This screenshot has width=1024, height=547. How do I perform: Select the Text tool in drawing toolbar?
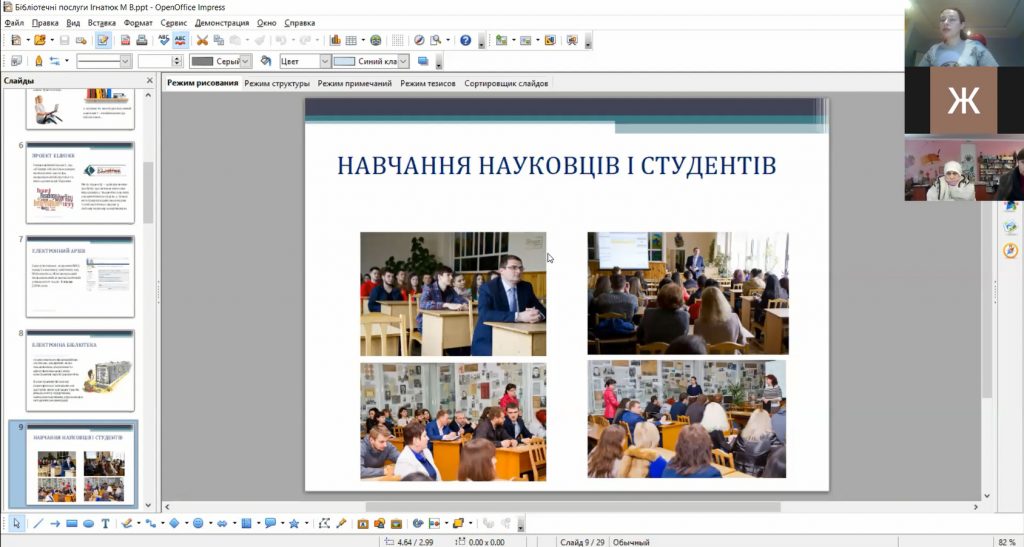pos(106,523)
